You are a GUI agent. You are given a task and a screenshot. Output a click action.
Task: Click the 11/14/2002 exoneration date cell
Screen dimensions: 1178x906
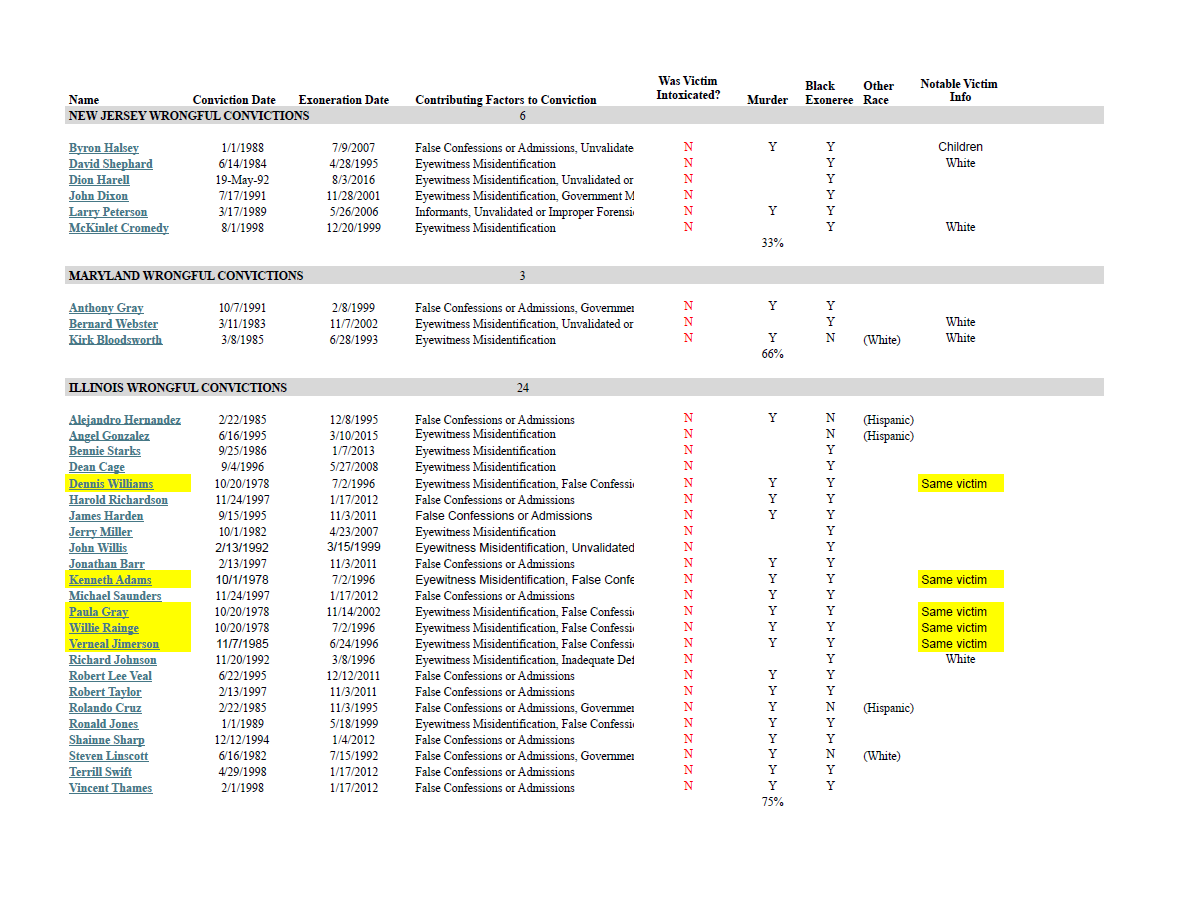(x=353, y=612)
